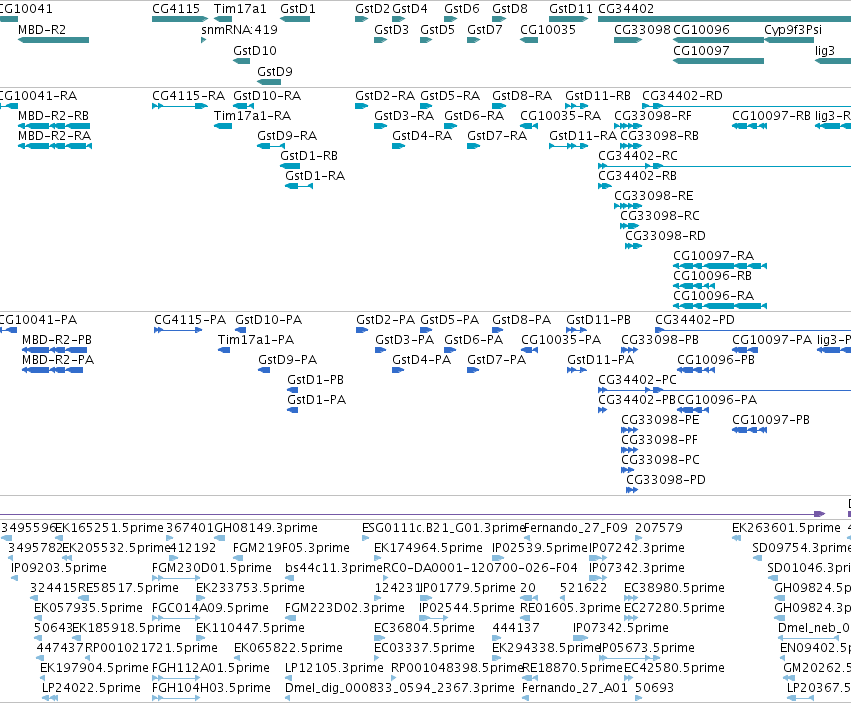Click the GstD1-PB protein label
The width and height of the screenshot is (851, 703).
click(315, 380)
